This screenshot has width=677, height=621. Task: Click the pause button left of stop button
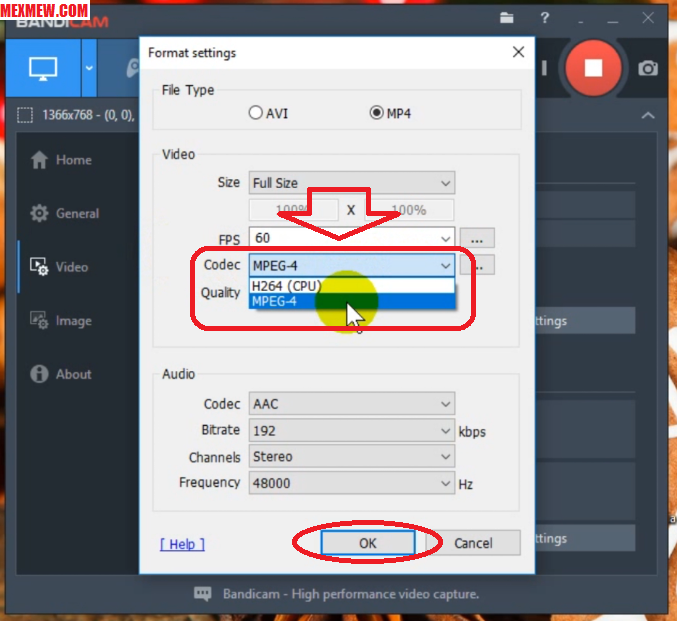point(544,68)
